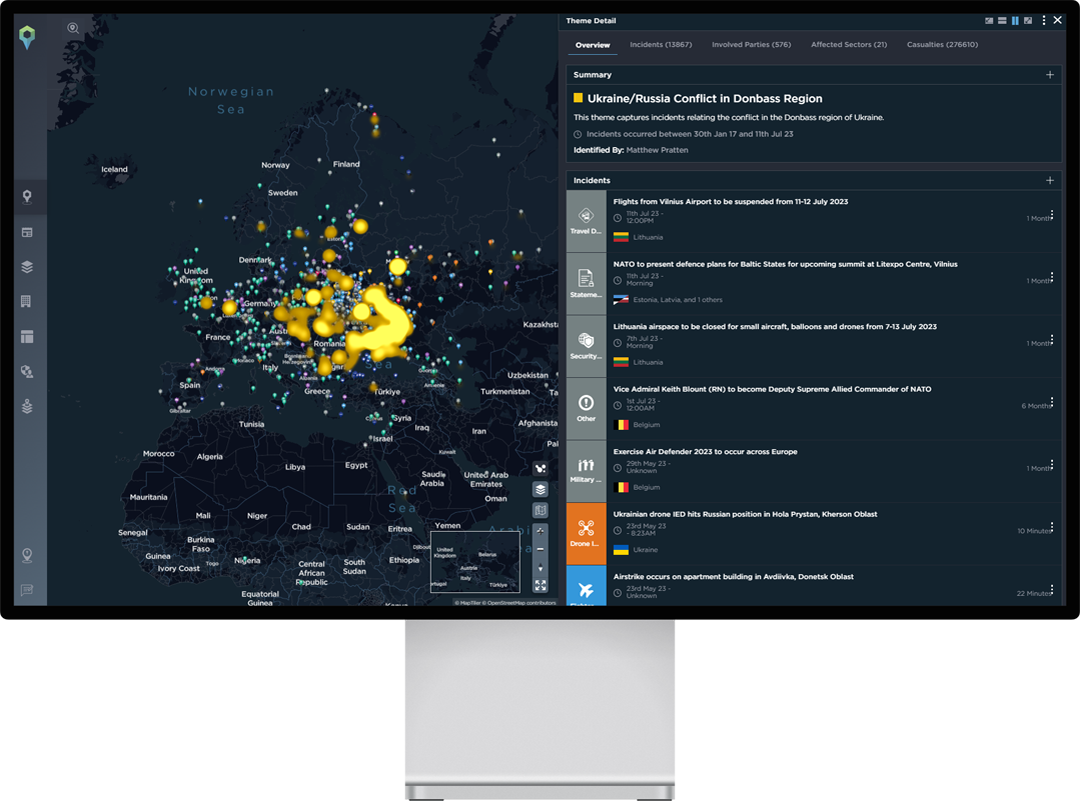
Task: Toggle the cluster nodes map control
Action: (x=541, y=468)
